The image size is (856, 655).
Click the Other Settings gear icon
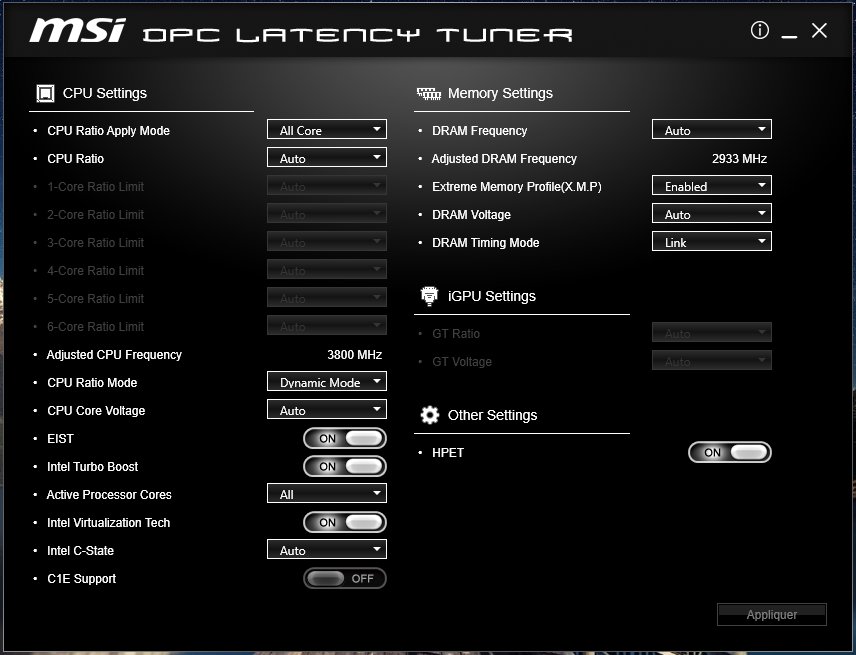click(430, 415)
